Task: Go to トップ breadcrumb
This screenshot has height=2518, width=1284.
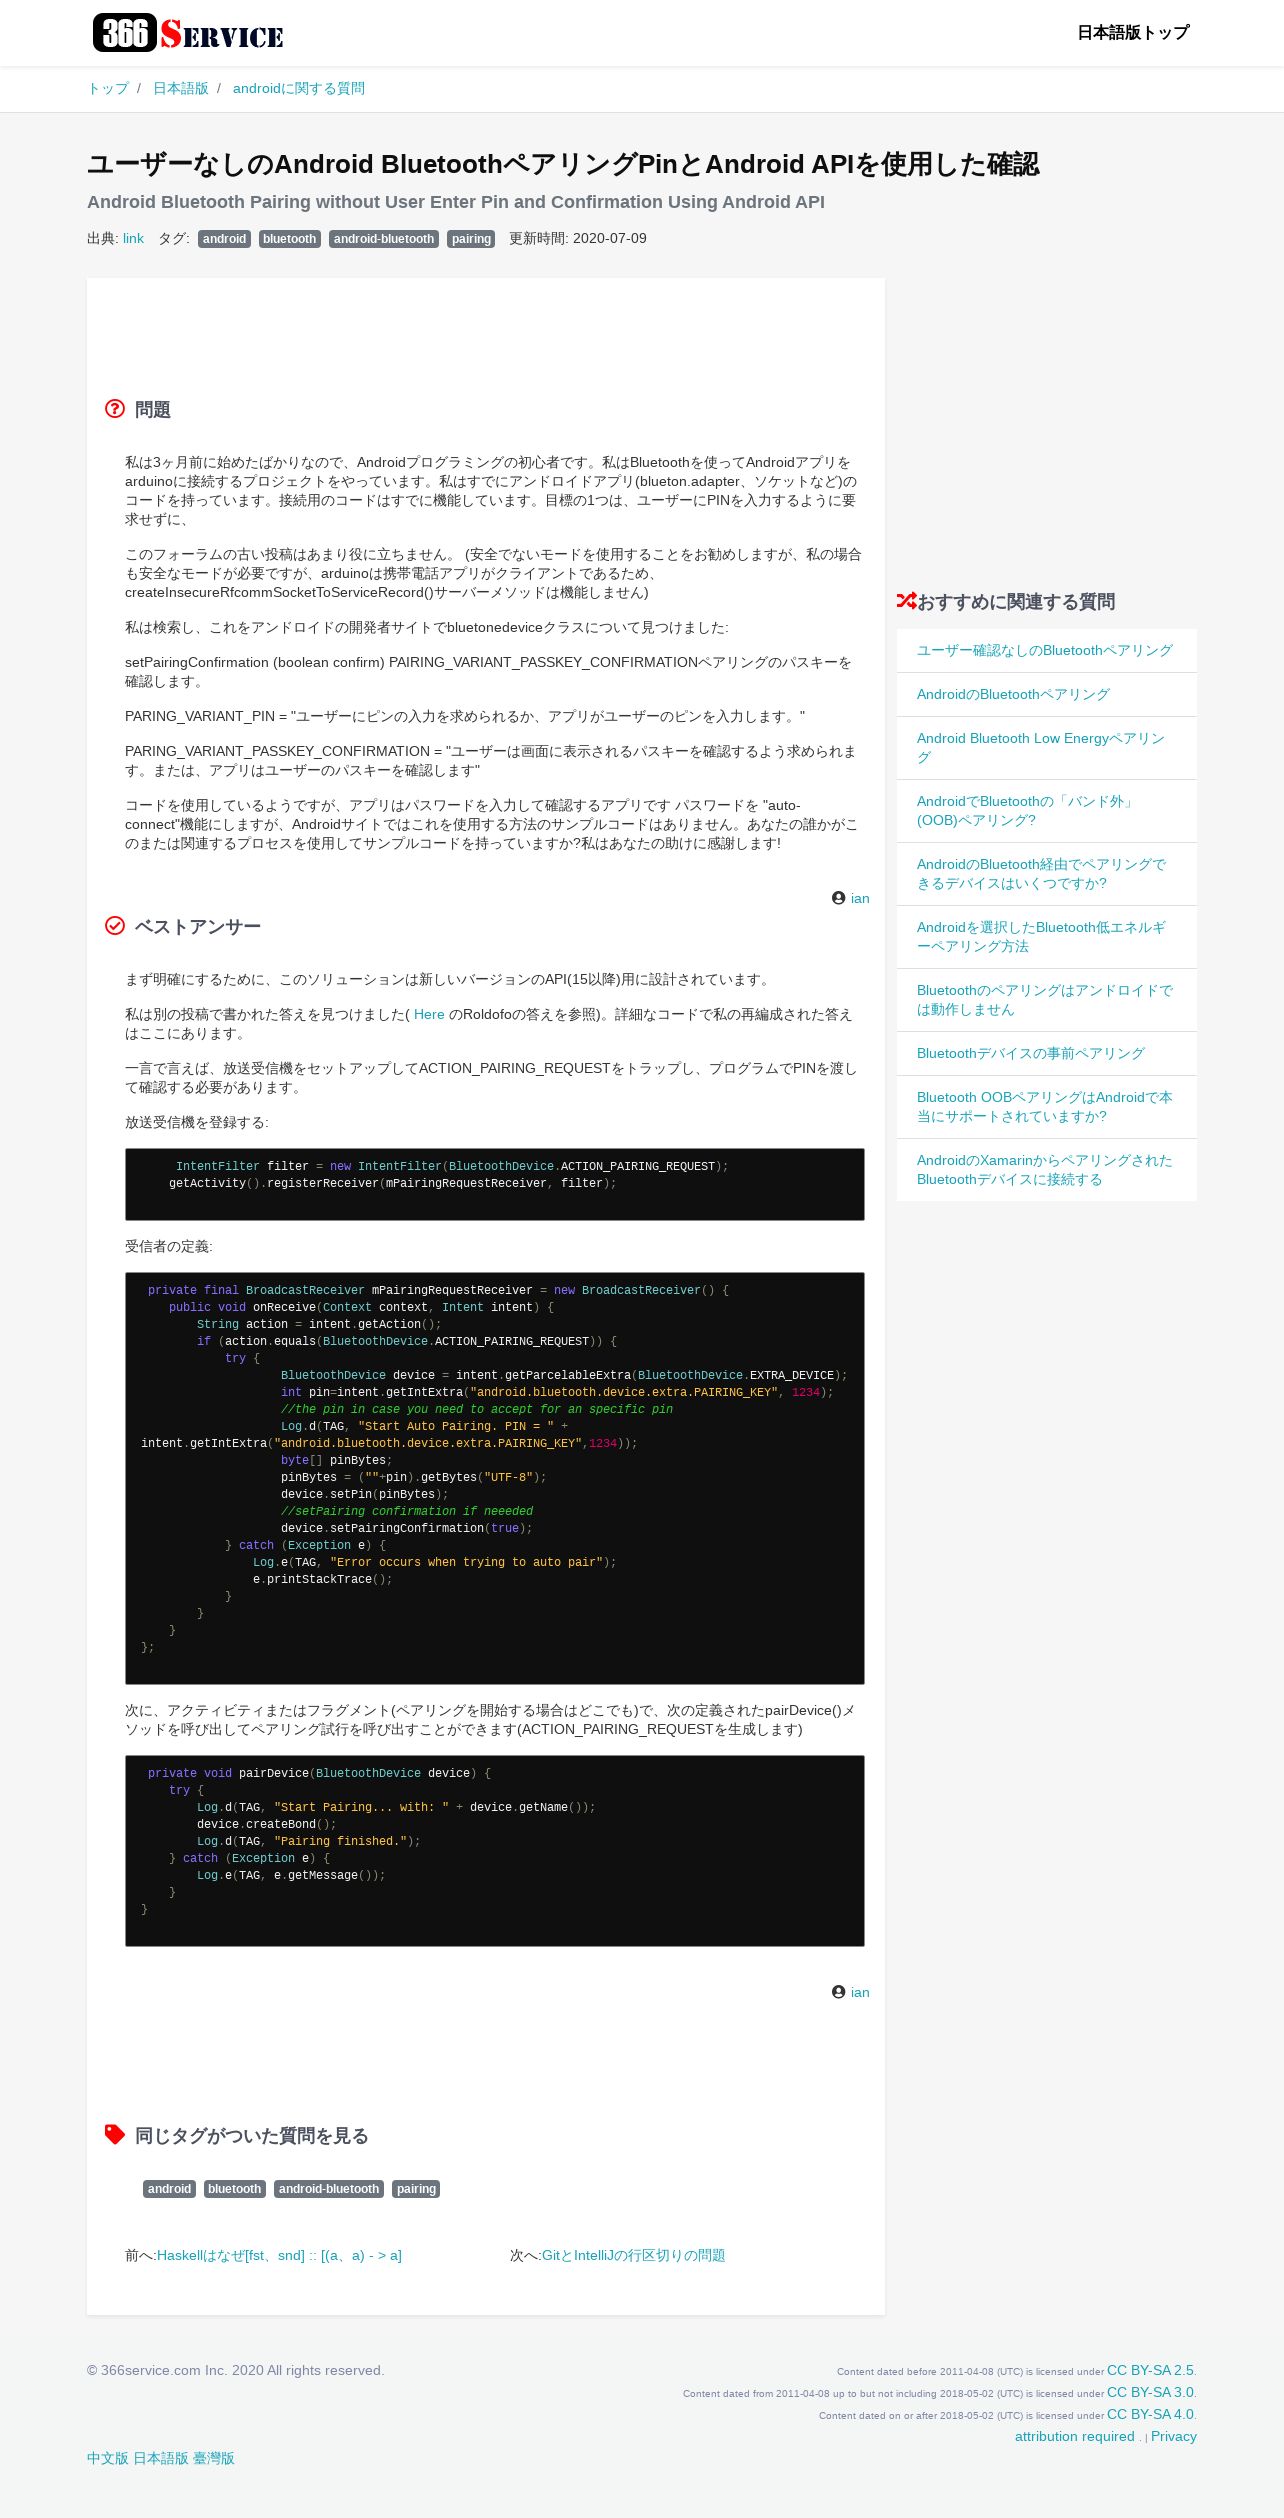Action: [108, 88]
